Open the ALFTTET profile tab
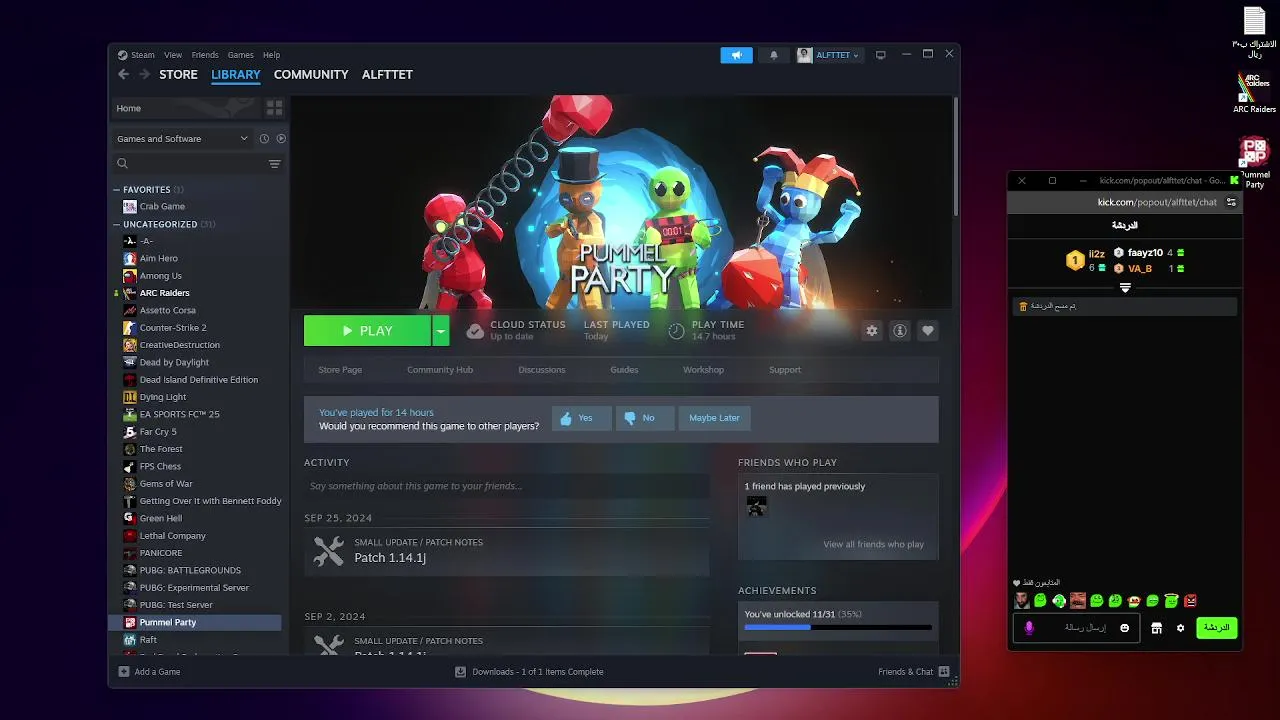 click(387, 74)
